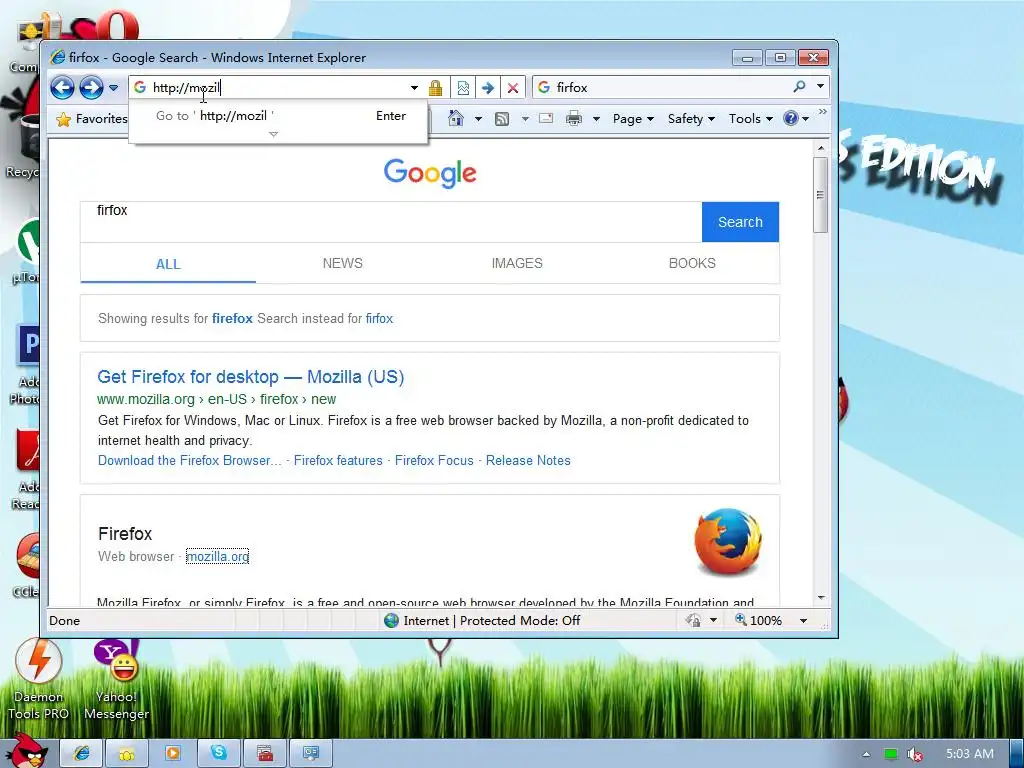
Task: Click Download the Firefox Browser sitelink
Action: coord(189,460)
